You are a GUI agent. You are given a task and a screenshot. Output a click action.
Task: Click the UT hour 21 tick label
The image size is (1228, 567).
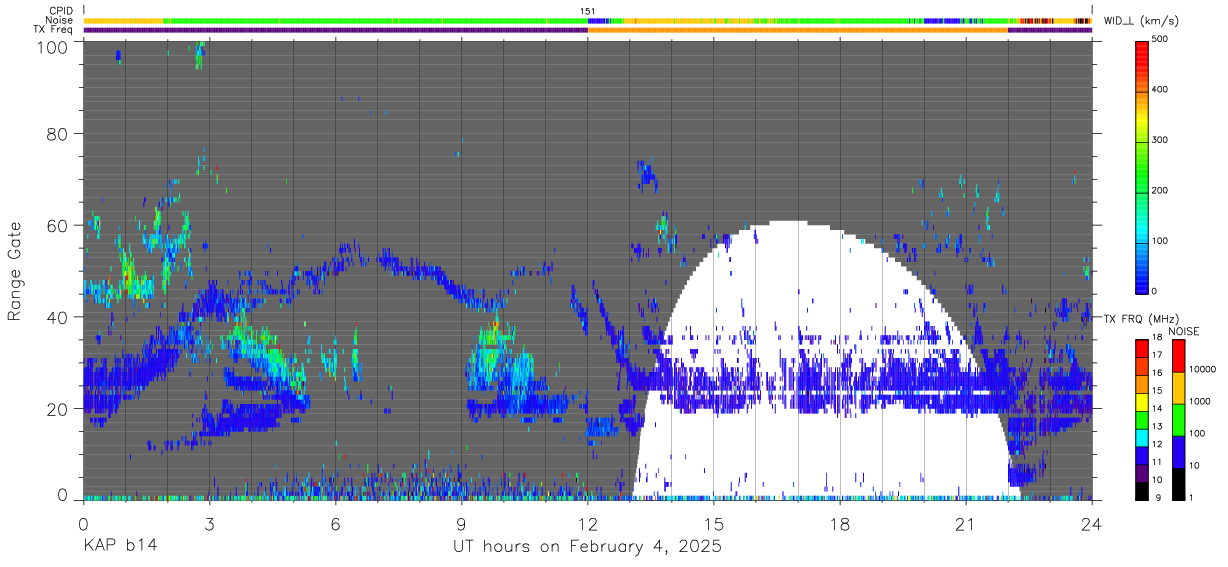(x=966, y=523)
